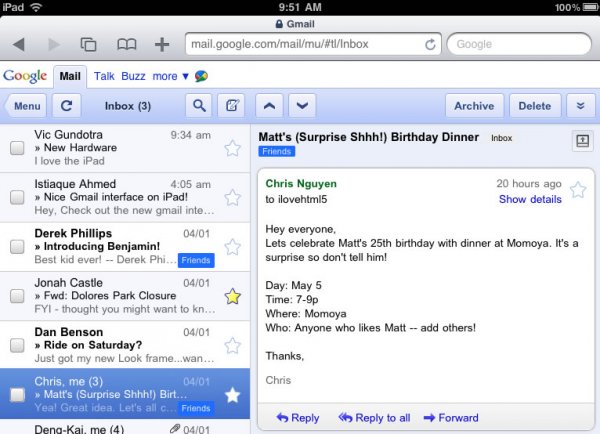Go to next conversation down arrow
The height and width of the screenshot is (434, 600).
(302, 106)
